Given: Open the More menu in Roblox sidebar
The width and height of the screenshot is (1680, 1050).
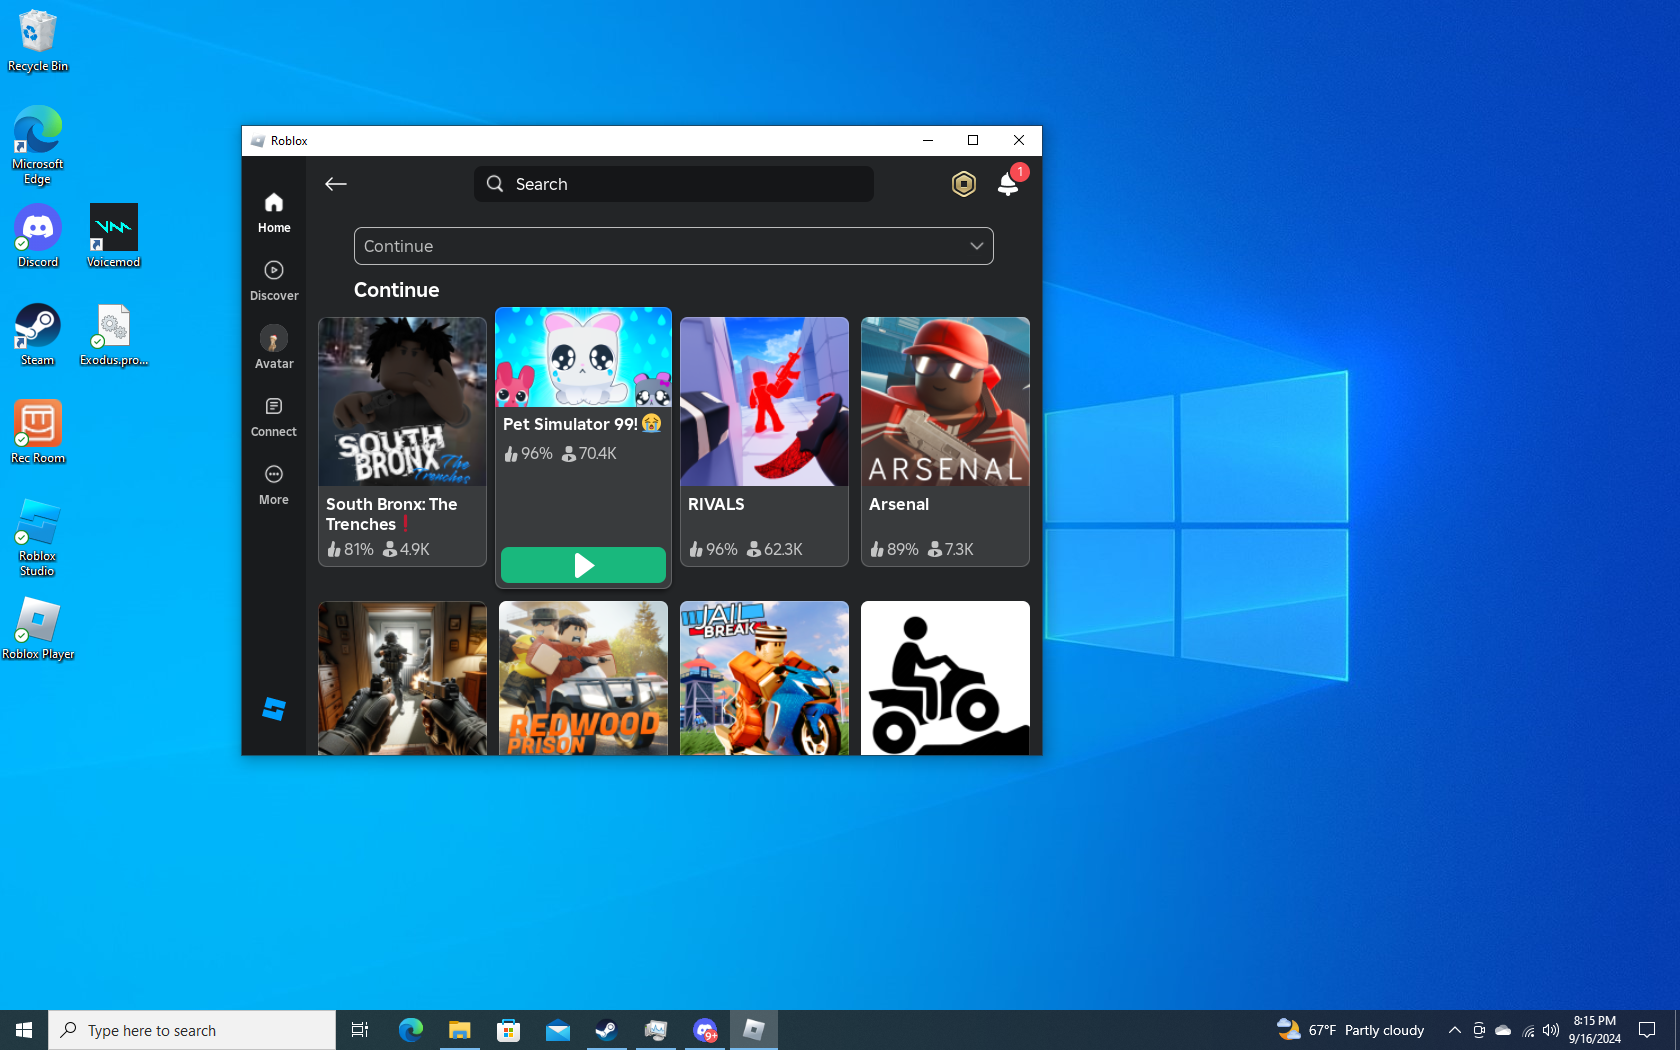Looking at the screenshot, I should 274,485.
